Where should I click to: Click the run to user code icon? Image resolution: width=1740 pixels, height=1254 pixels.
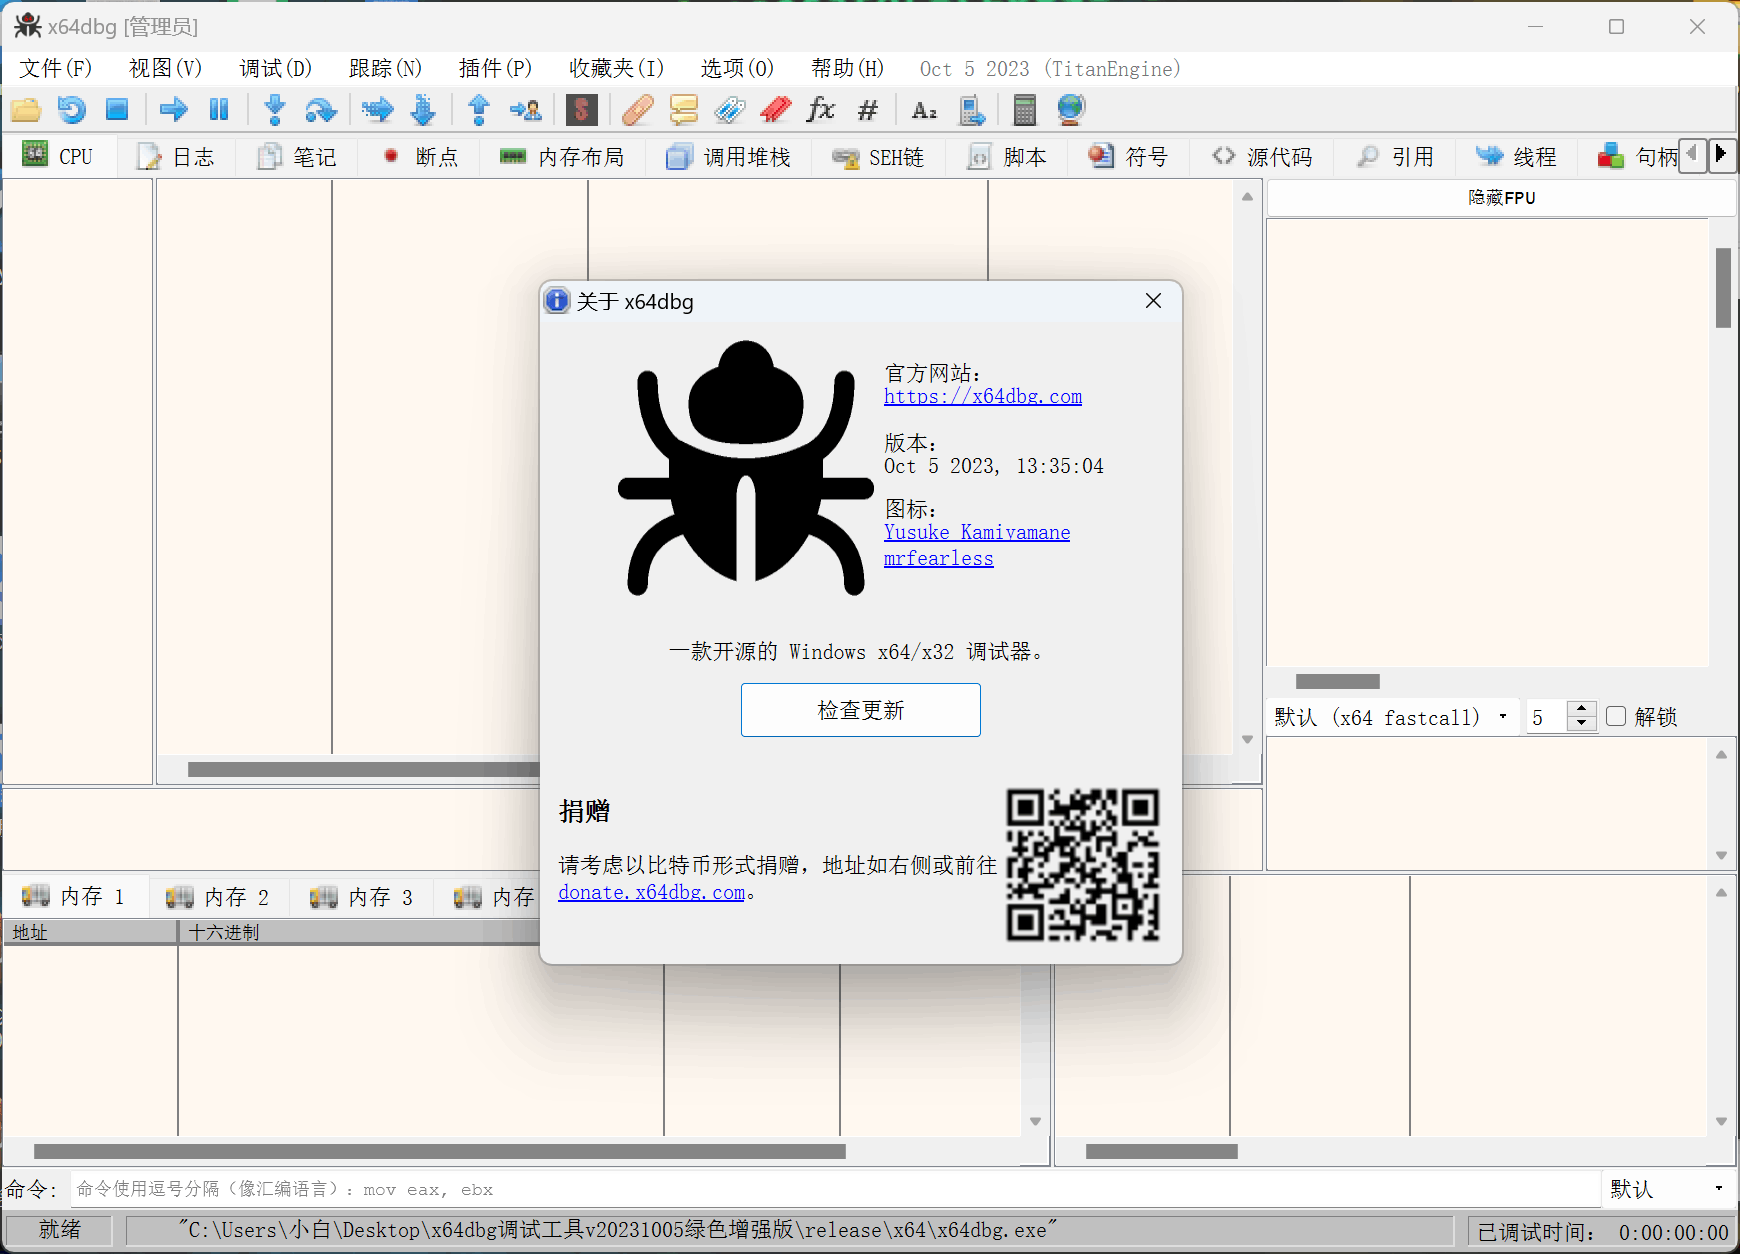click(x=525, y=109)
